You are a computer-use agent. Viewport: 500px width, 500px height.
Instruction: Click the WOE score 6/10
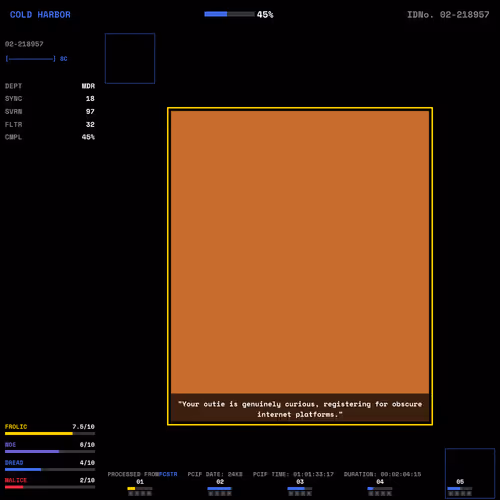(x=87, y=445)
